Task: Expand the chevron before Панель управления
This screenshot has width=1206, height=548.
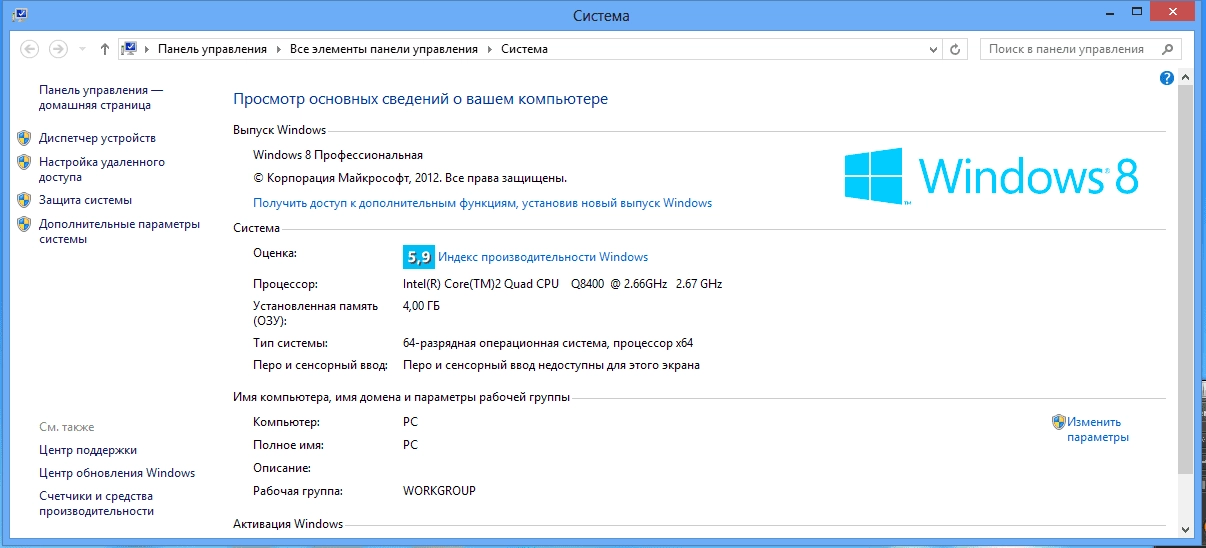Action: pyautogui.click(x=147, y=49)
